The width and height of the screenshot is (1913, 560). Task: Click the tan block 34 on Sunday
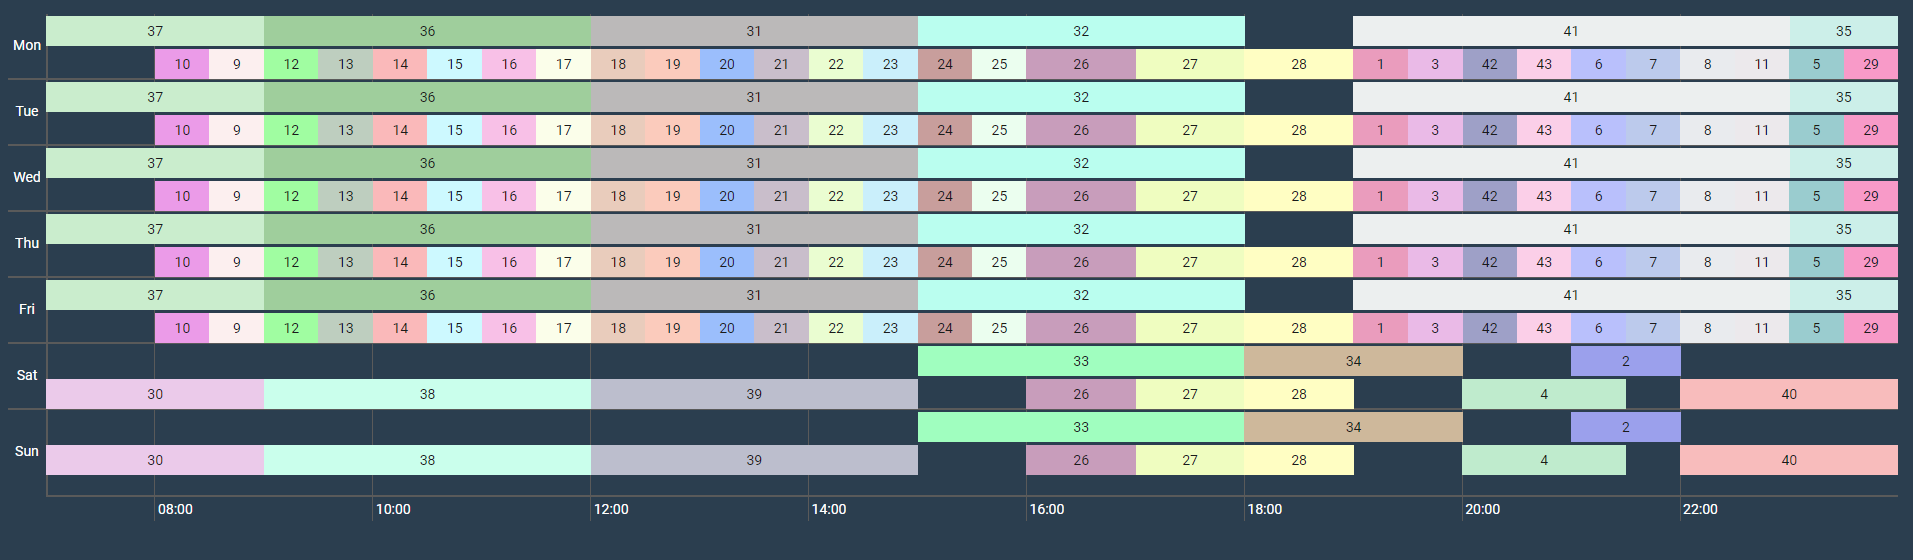1352,427
